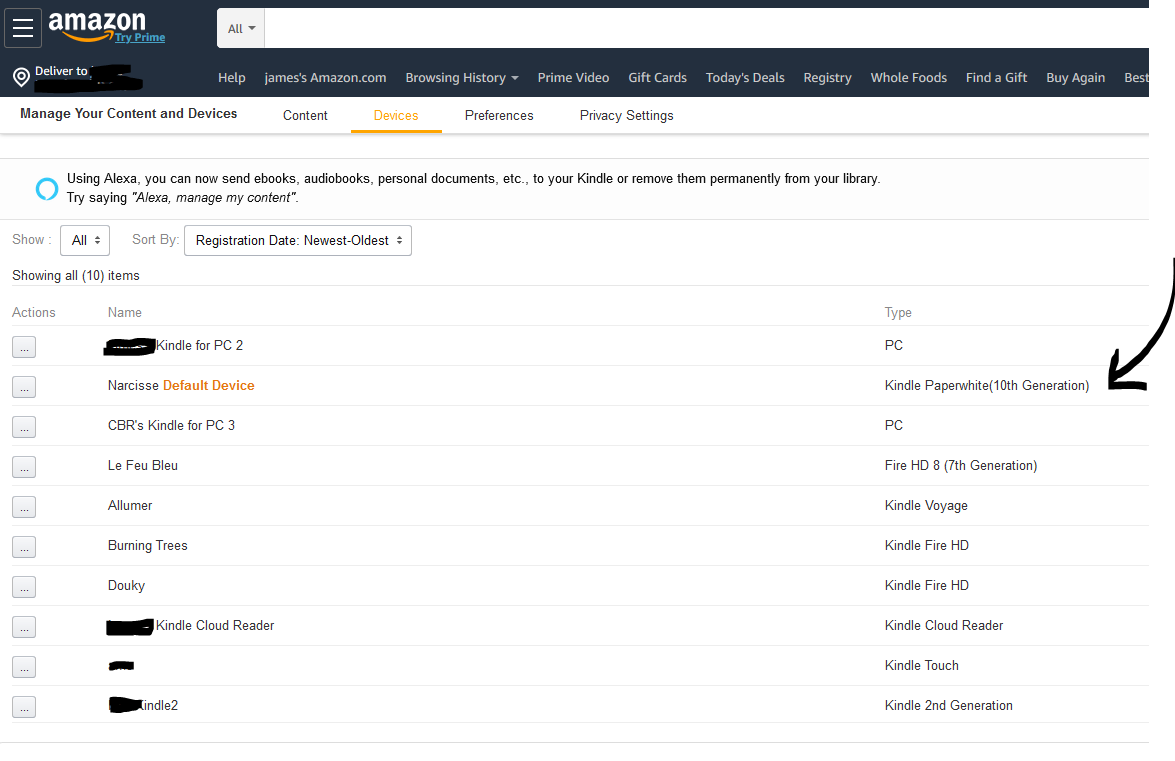Open actions for Allumer device

24,507
